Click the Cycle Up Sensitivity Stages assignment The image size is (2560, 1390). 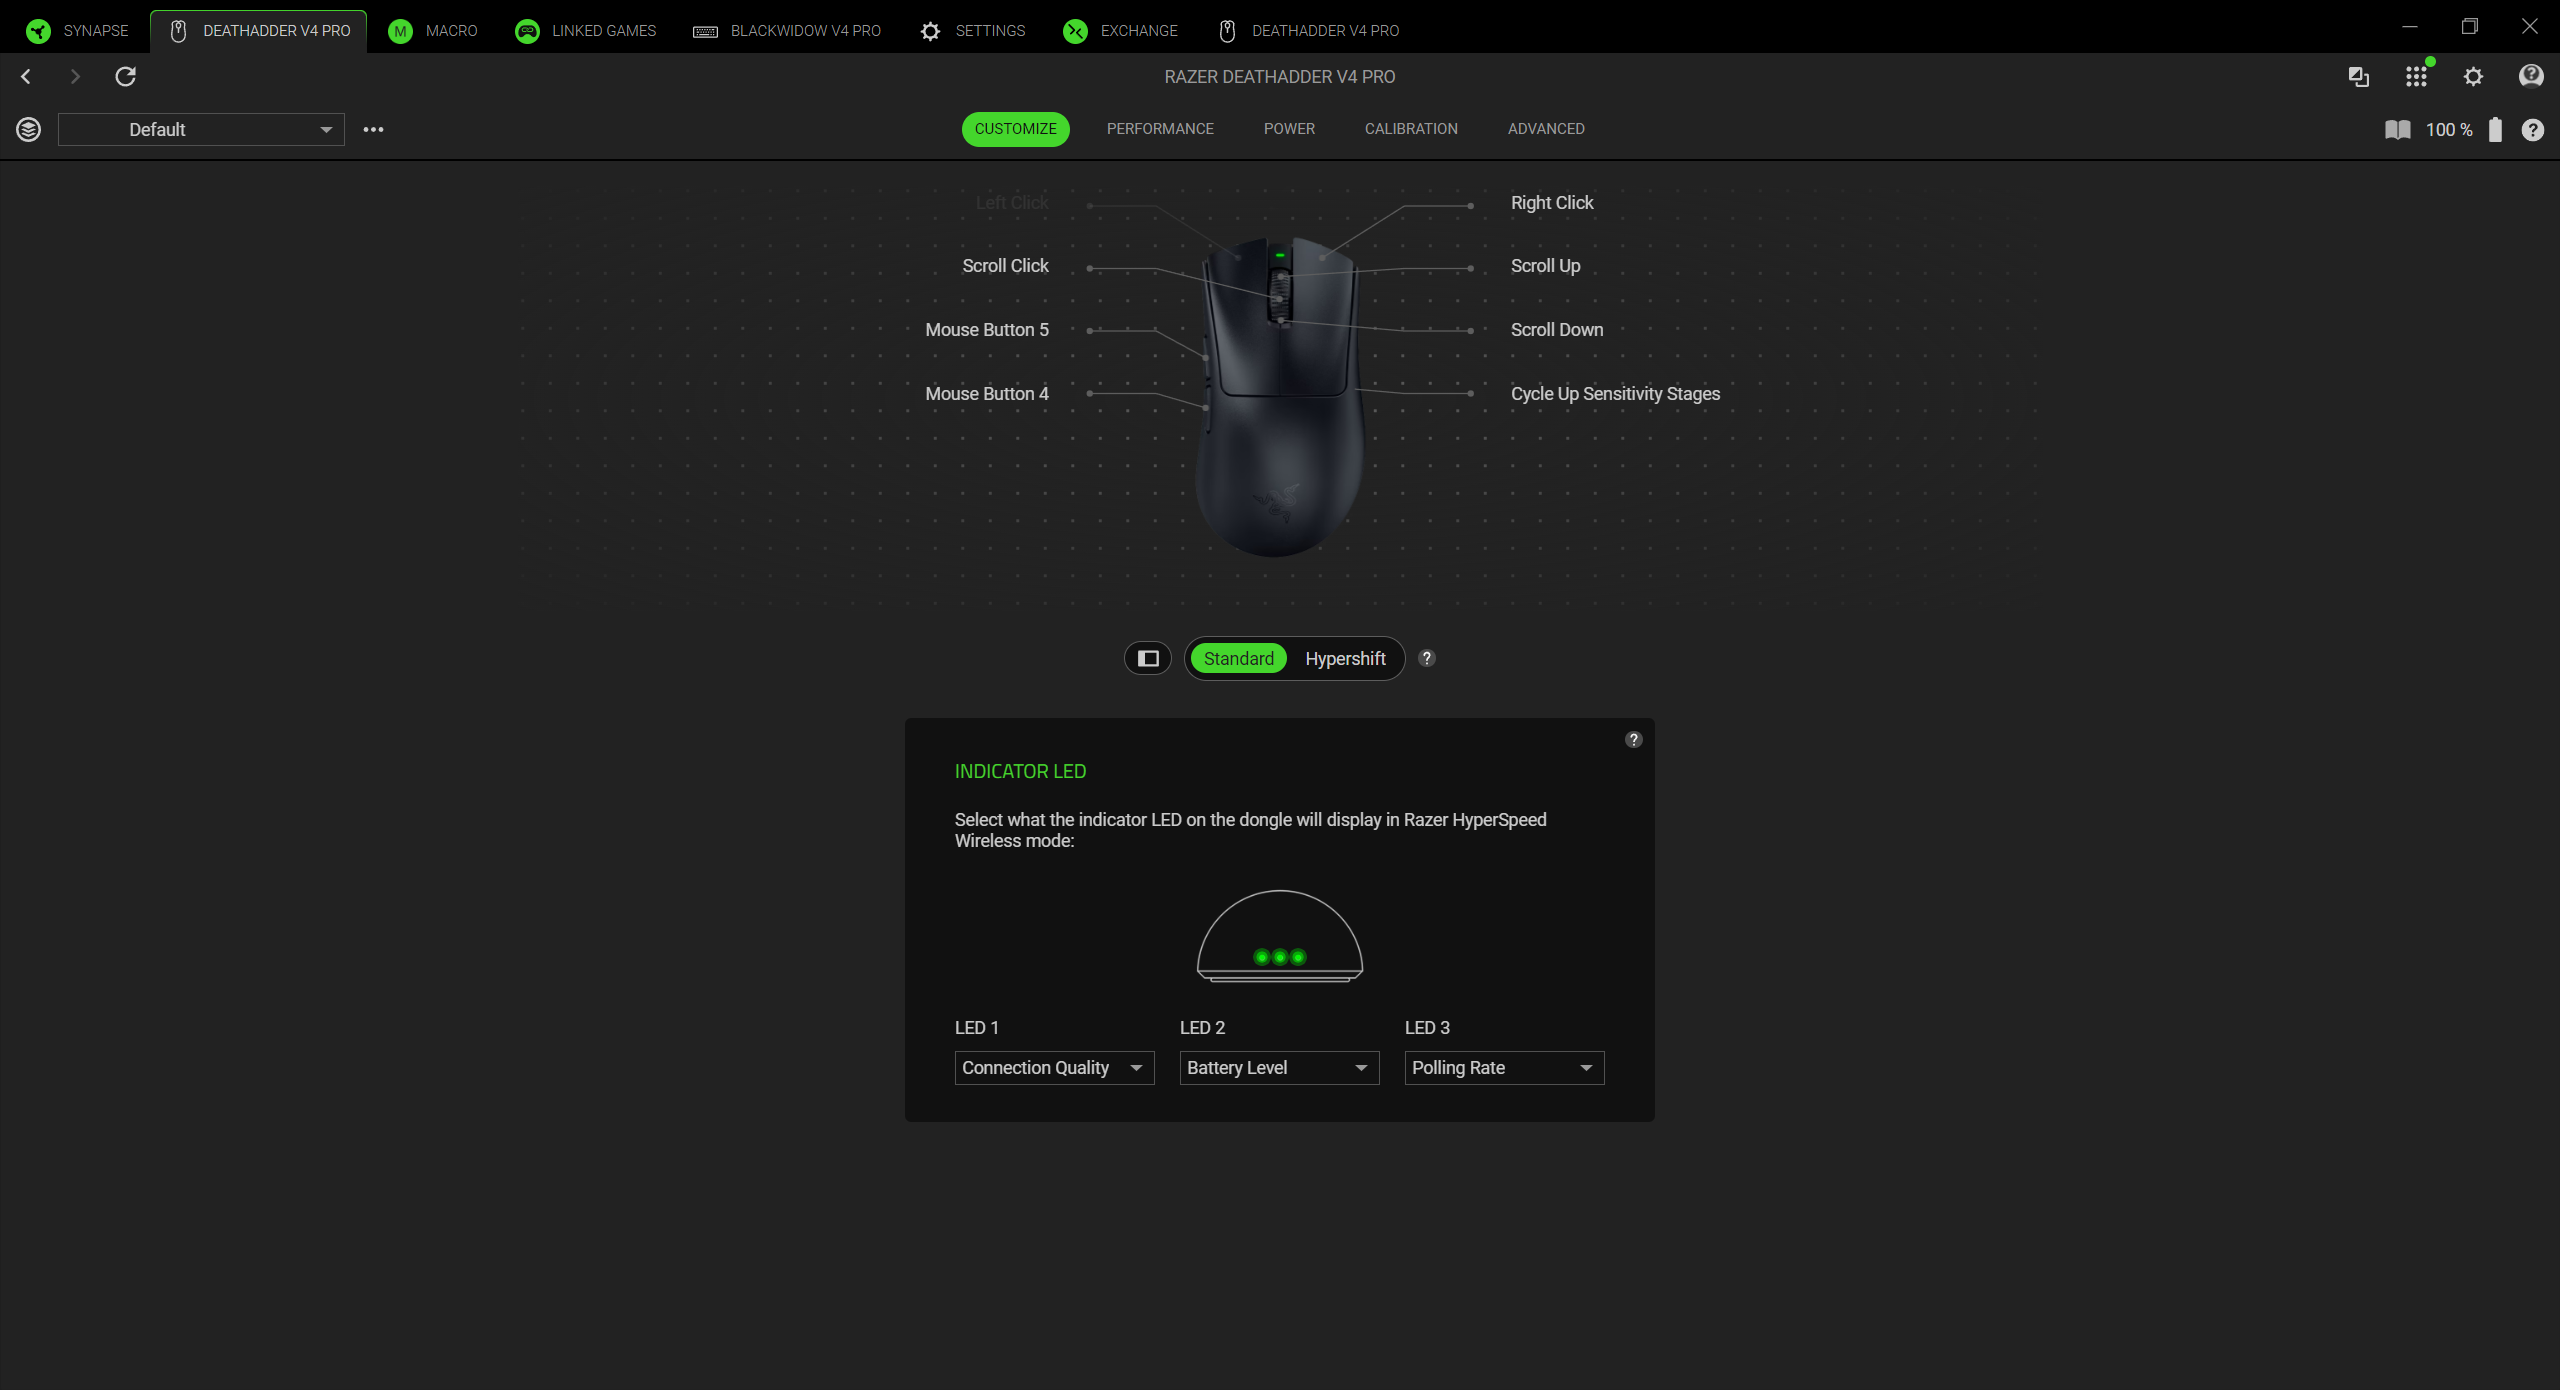1615,394
